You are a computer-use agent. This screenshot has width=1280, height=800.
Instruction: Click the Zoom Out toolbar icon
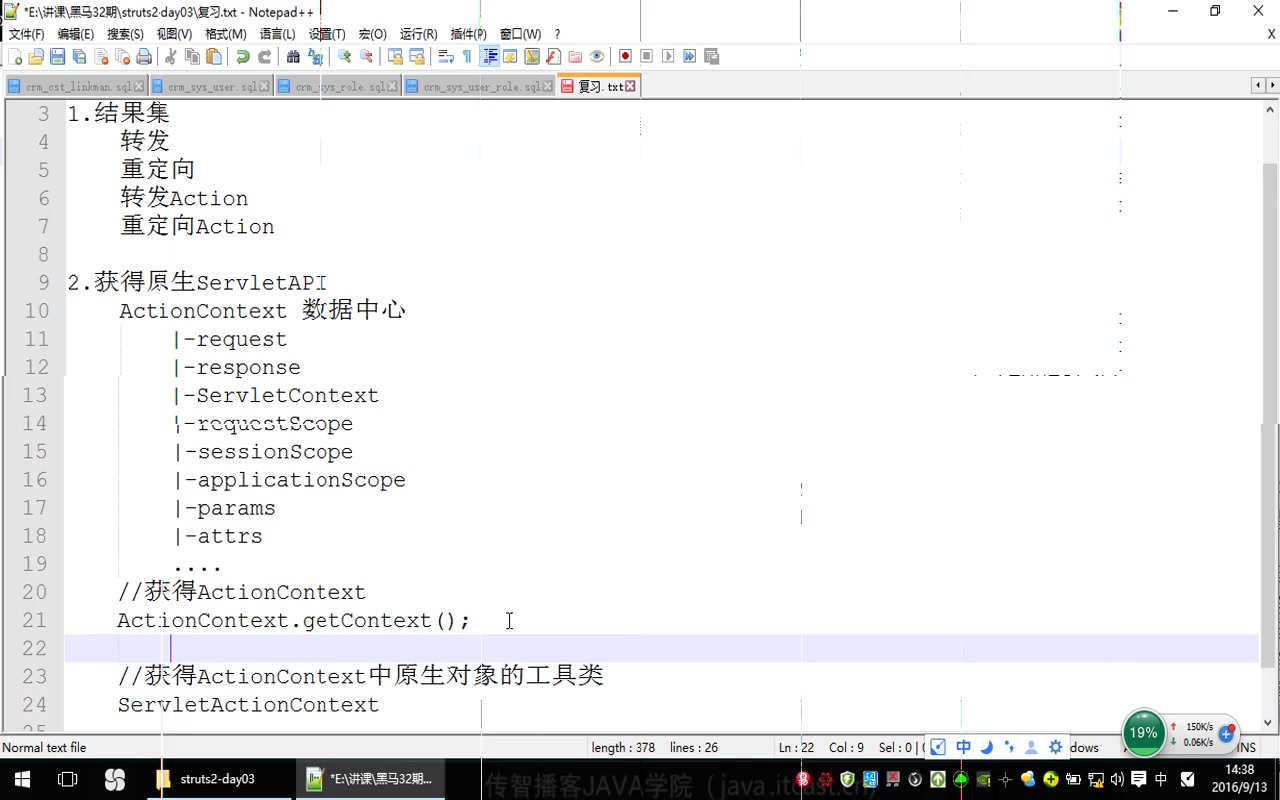coord(366,57)
